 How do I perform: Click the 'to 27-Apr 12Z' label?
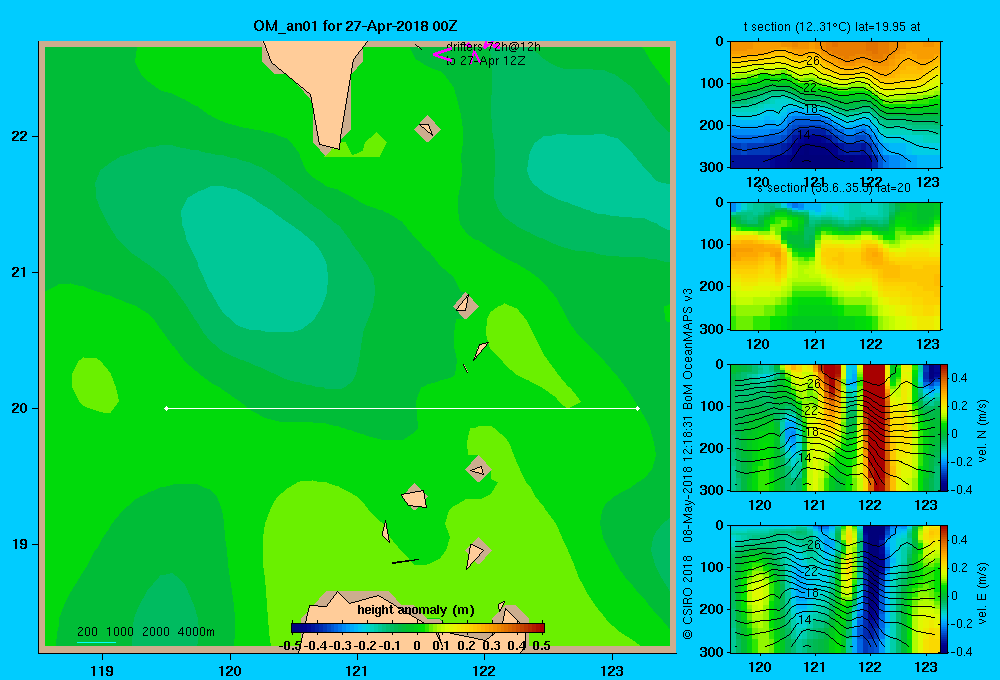[485, 61]
